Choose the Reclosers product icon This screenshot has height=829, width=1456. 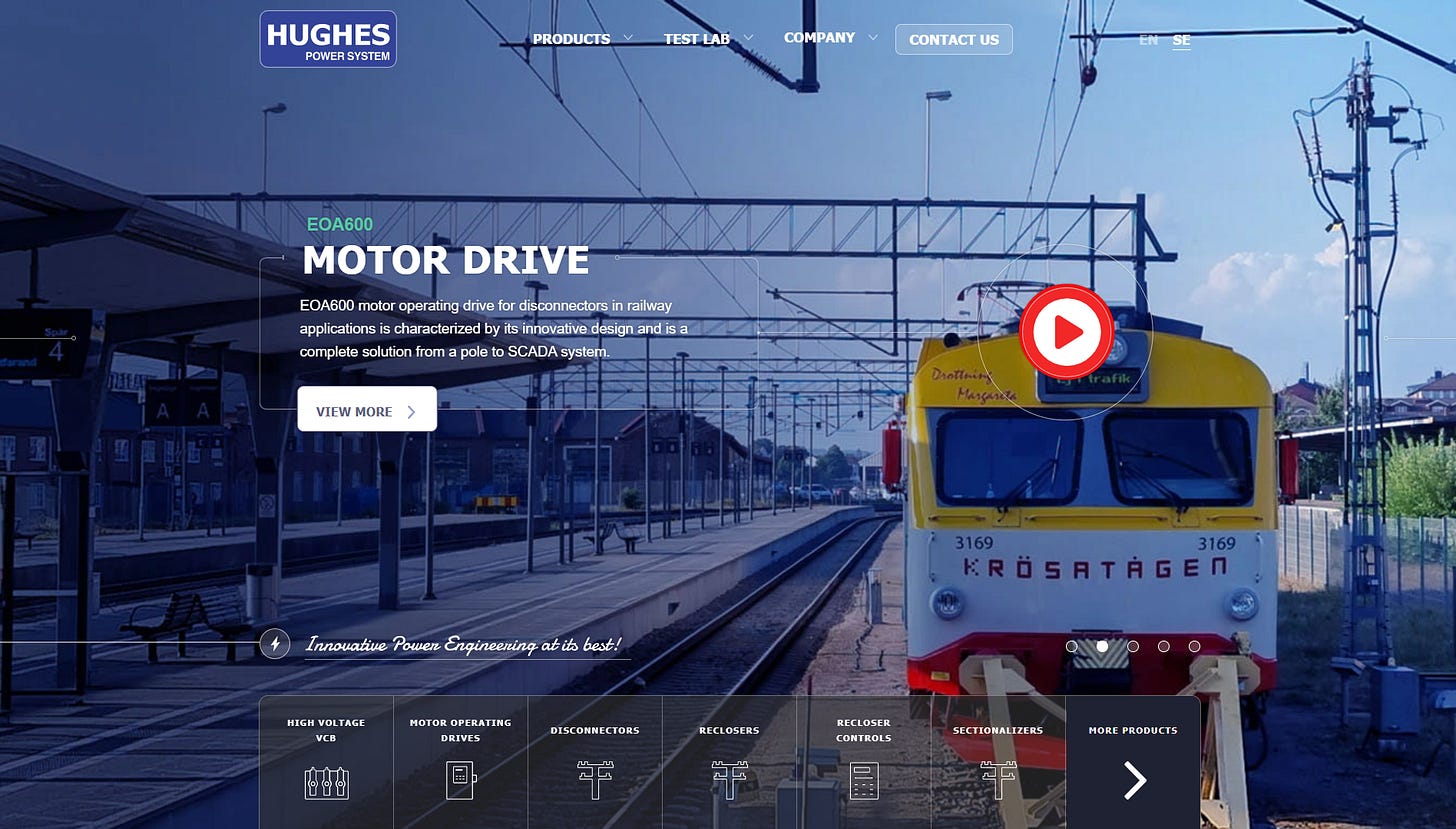(729, 780)
